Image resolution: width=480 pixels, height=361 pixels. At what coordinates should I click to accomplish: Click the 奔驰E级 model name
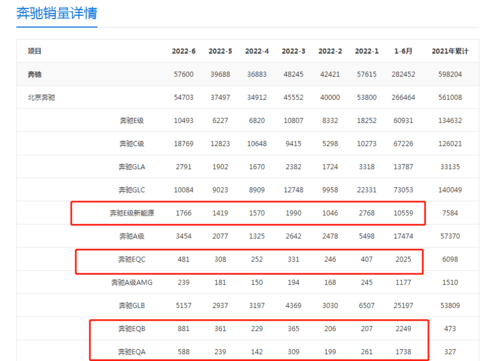(132, 121)
